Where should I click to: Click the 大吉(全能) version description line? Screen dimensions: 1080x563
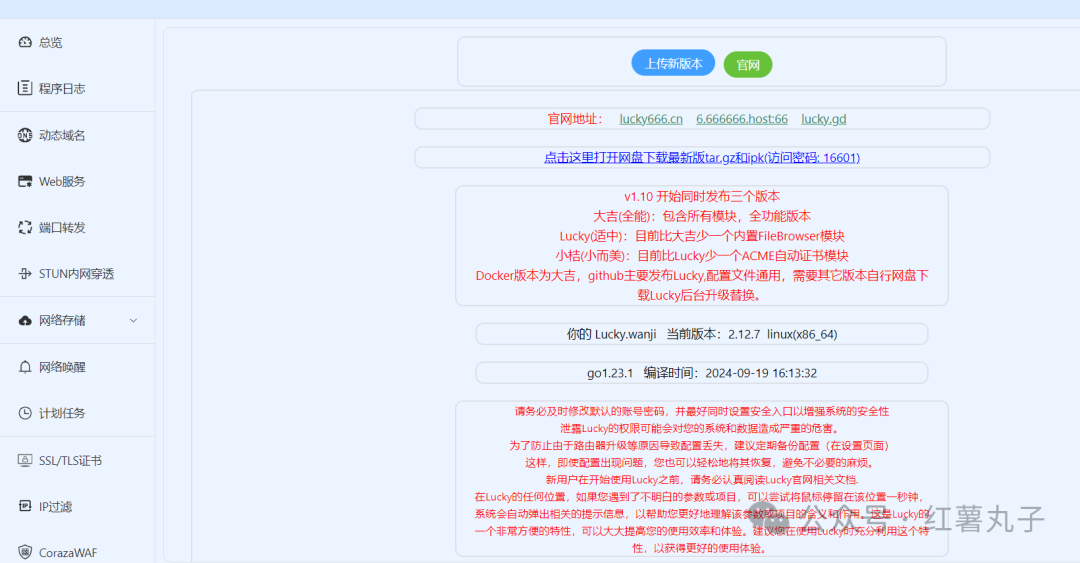click(702, 216)
